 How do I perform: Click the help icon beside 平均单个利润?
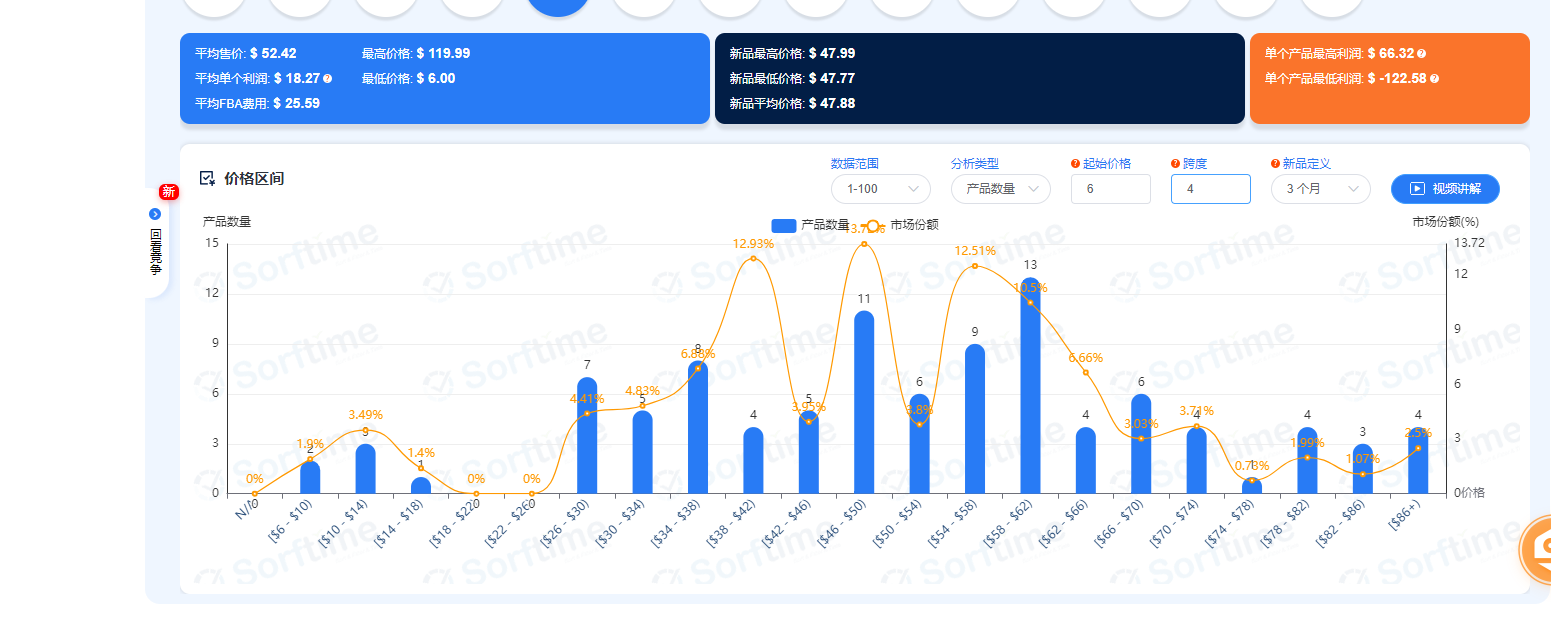click(x=327, y=79)
